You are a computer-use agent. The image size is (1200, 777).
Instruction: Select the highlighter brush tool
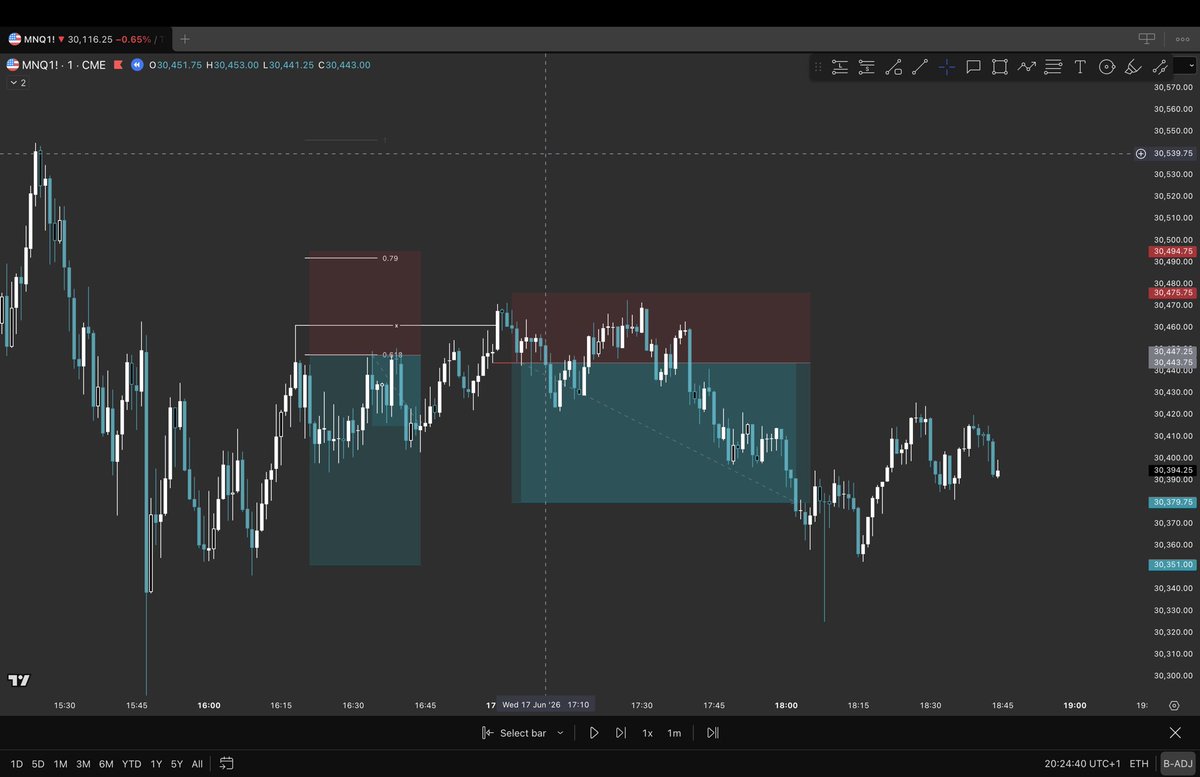1133,67
